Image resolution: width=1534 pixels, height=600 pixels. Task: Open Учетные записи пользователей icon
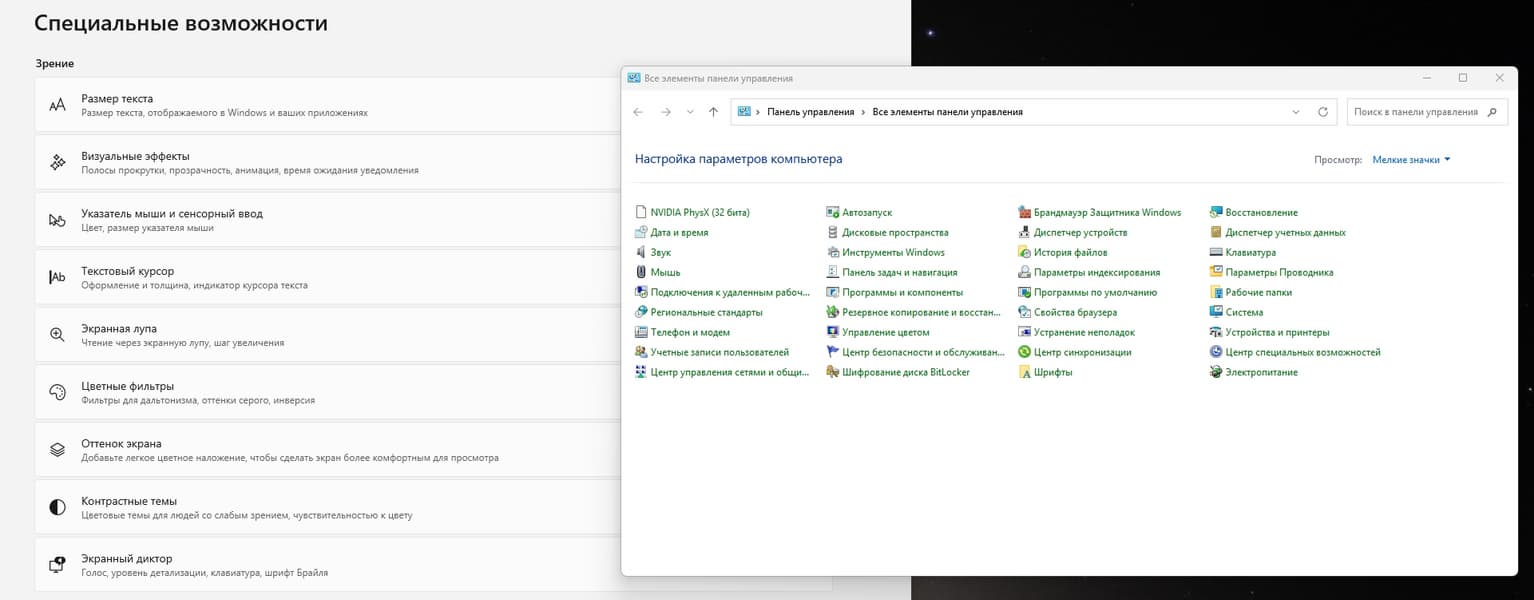click(641, 352)
